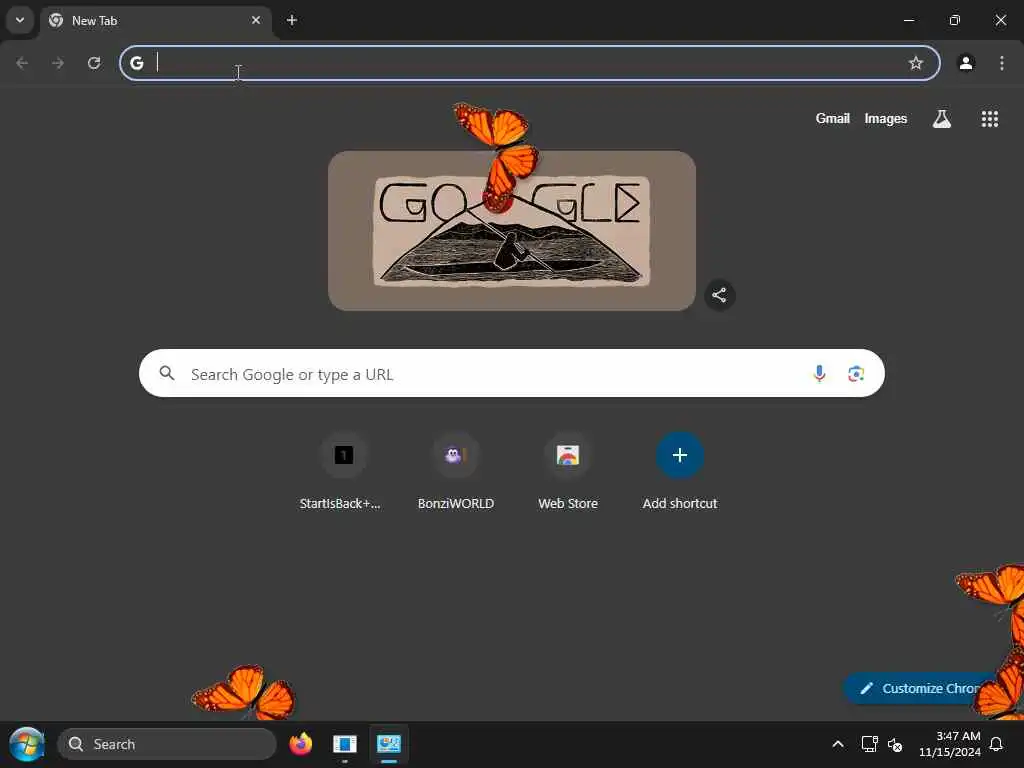Viewport: 1024px width, 768px height.
Task: Open the blue window app on taskbar
Action: [345, 744]
